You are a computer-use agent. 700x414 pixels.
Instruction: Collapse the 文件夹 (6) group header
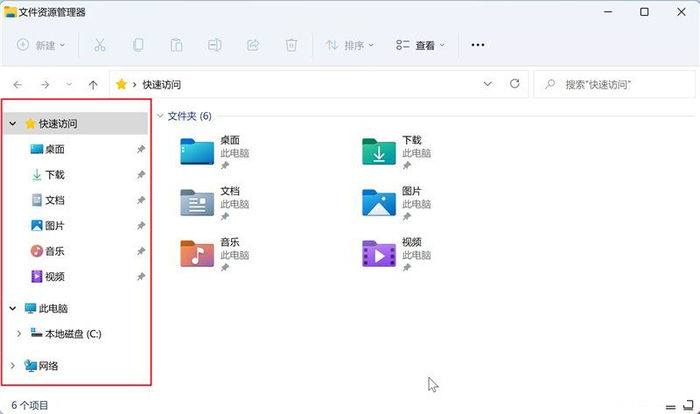click(x=159, y=116)
